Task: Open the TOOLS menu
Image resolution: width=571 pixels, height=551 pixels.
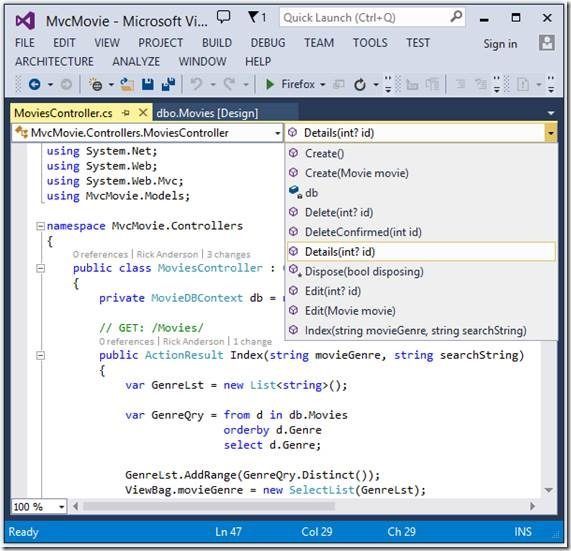Action: pos(370,43)
